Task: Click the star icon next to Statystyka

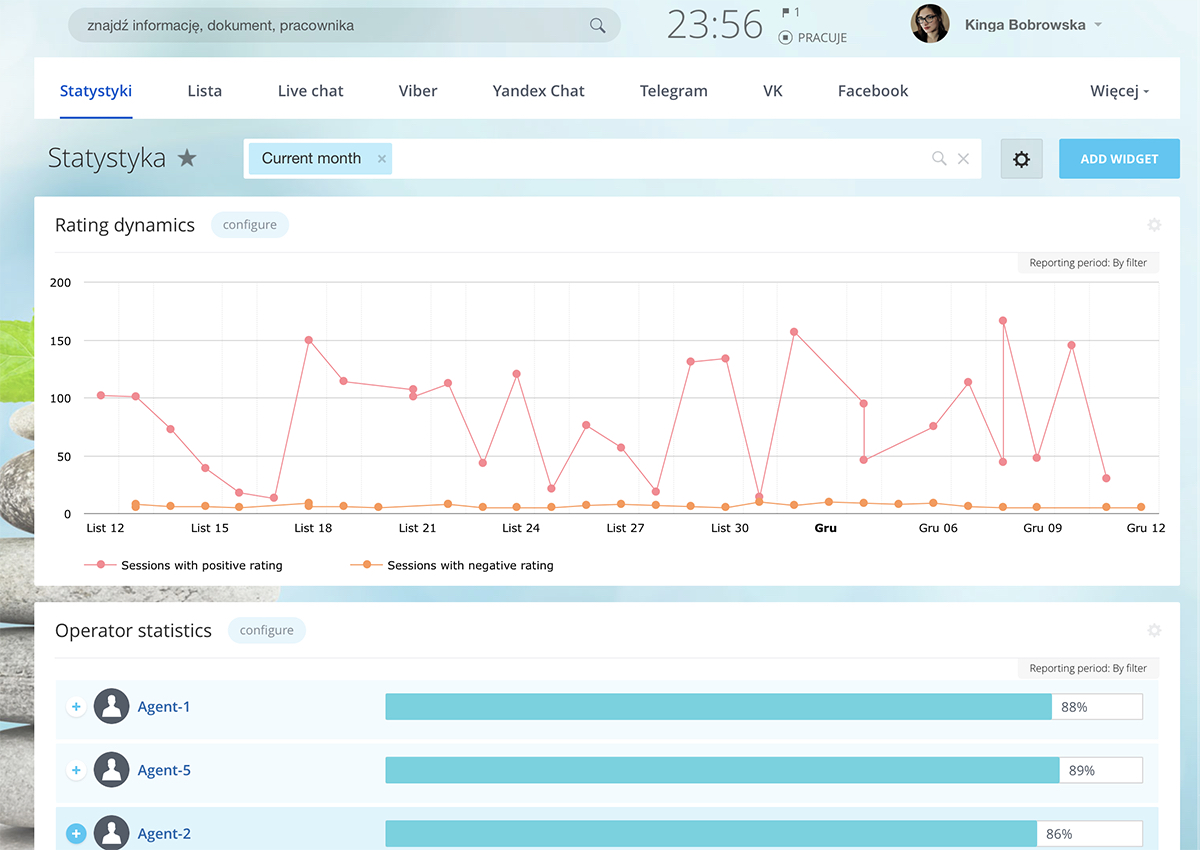Action: [187, 158]
